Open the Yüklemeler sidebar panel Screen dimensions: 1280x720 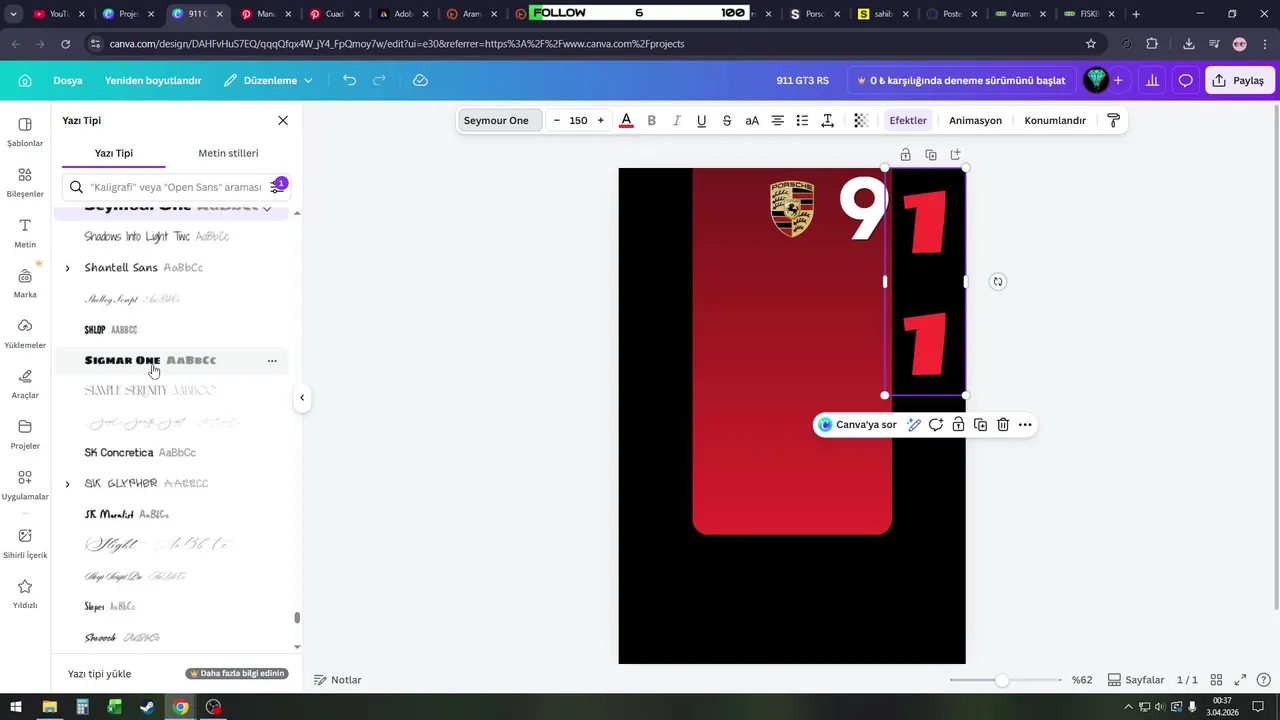click(x=25, y=334)
